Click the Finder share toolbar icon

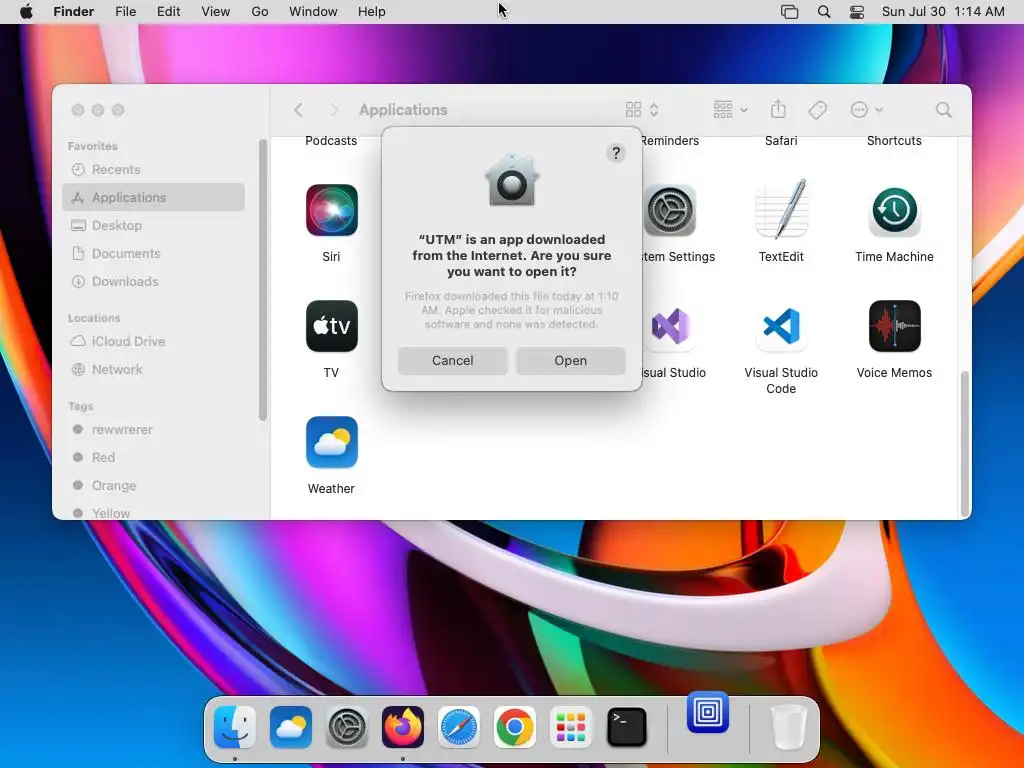click(778, 110)
